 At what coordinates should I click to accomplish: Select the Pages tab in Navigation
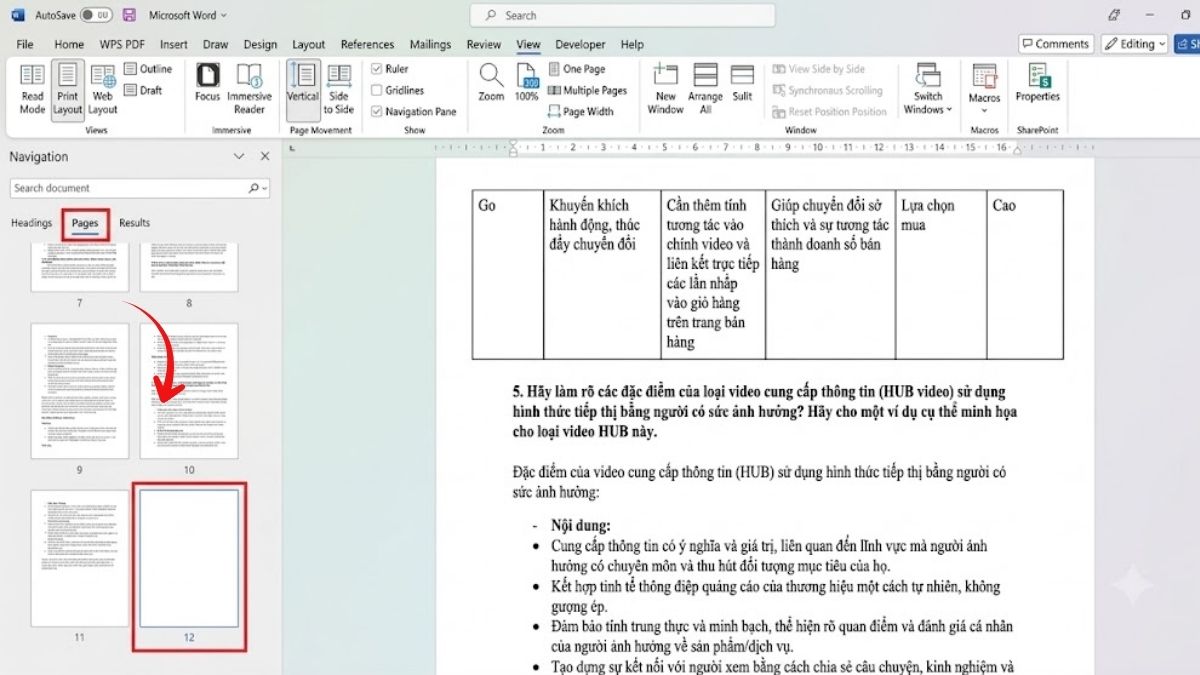tap(85, 223)
